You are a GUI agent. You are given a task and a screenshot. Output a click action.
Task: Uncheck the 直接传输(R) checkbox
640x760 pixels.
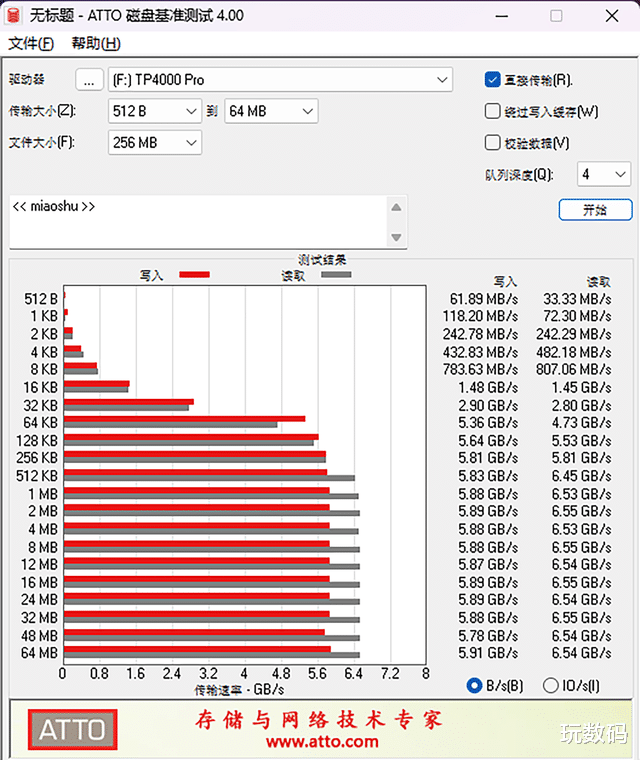coord(492,80)
